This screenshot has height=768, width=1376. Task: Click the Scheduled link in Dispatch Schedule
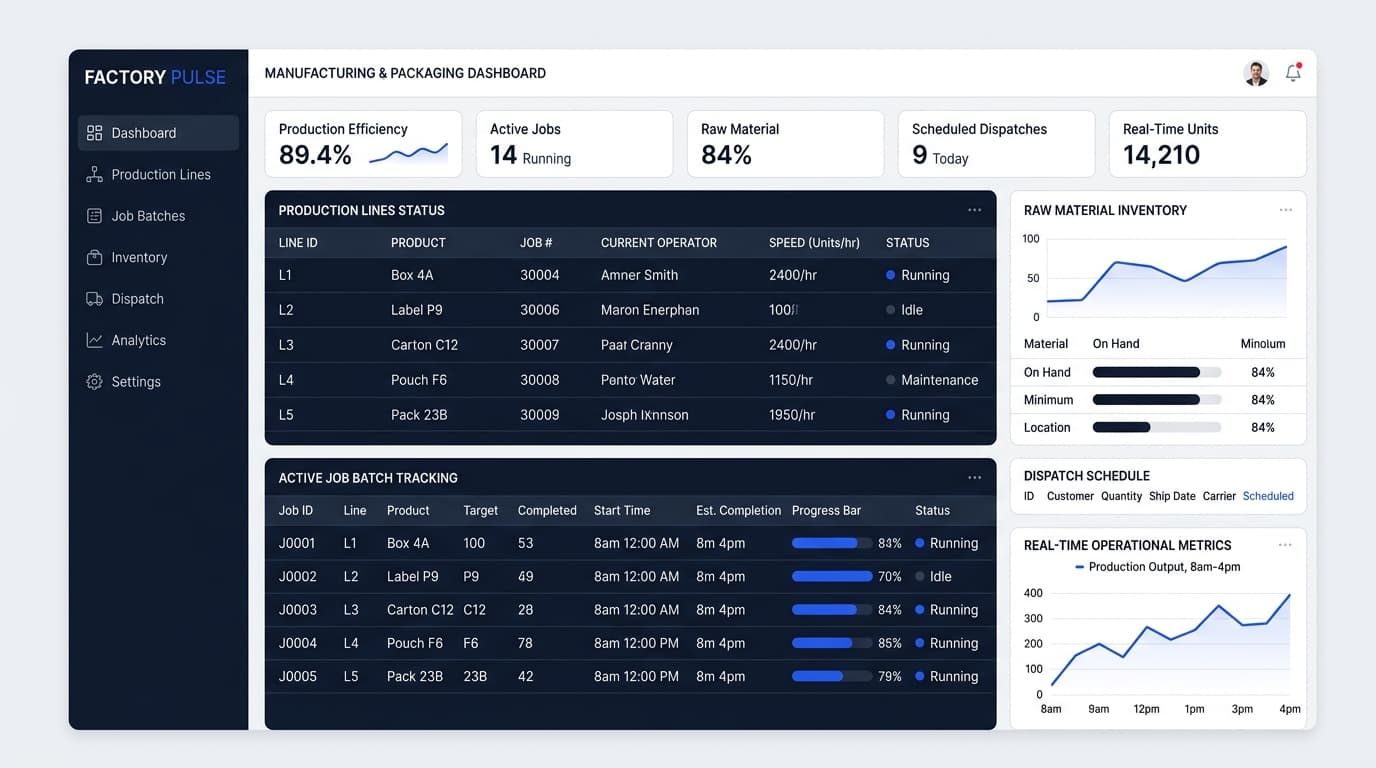[x=1268, y=496]
